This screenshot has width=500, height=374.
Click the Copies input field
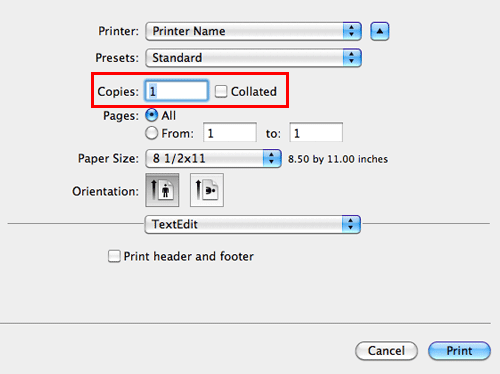click(177, 91)
